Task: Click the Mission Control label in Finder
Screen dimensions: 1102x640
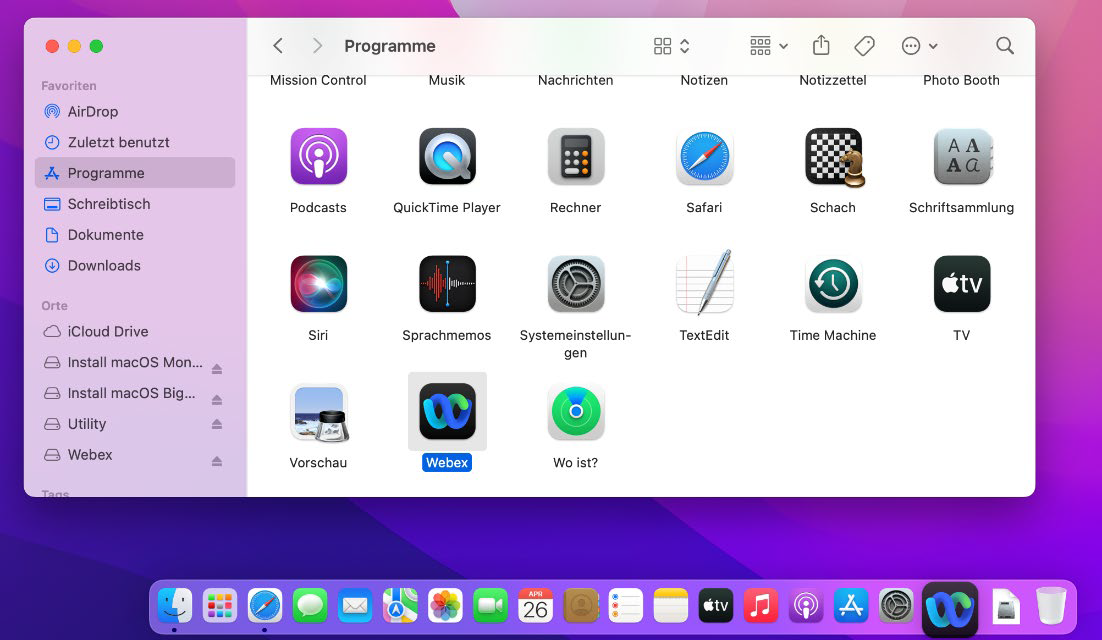Action: (x=318, y=80)
